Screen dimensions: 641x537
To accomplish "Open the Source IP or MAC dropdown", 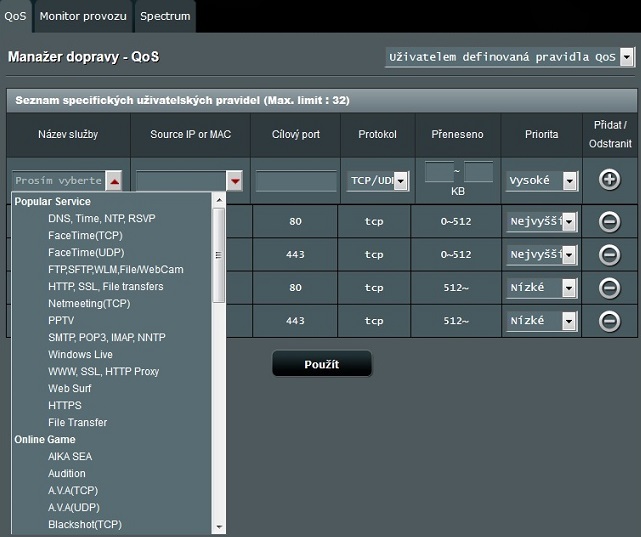I will 235,181.
